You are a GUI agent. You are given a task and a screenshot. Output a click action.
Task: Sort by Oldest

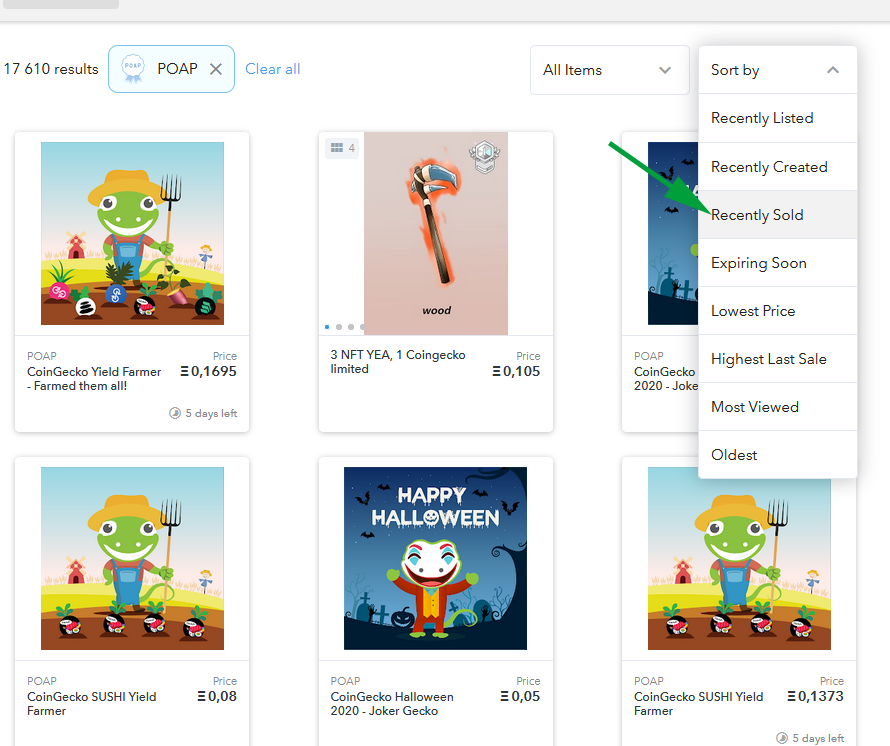[x=777, y=455]
